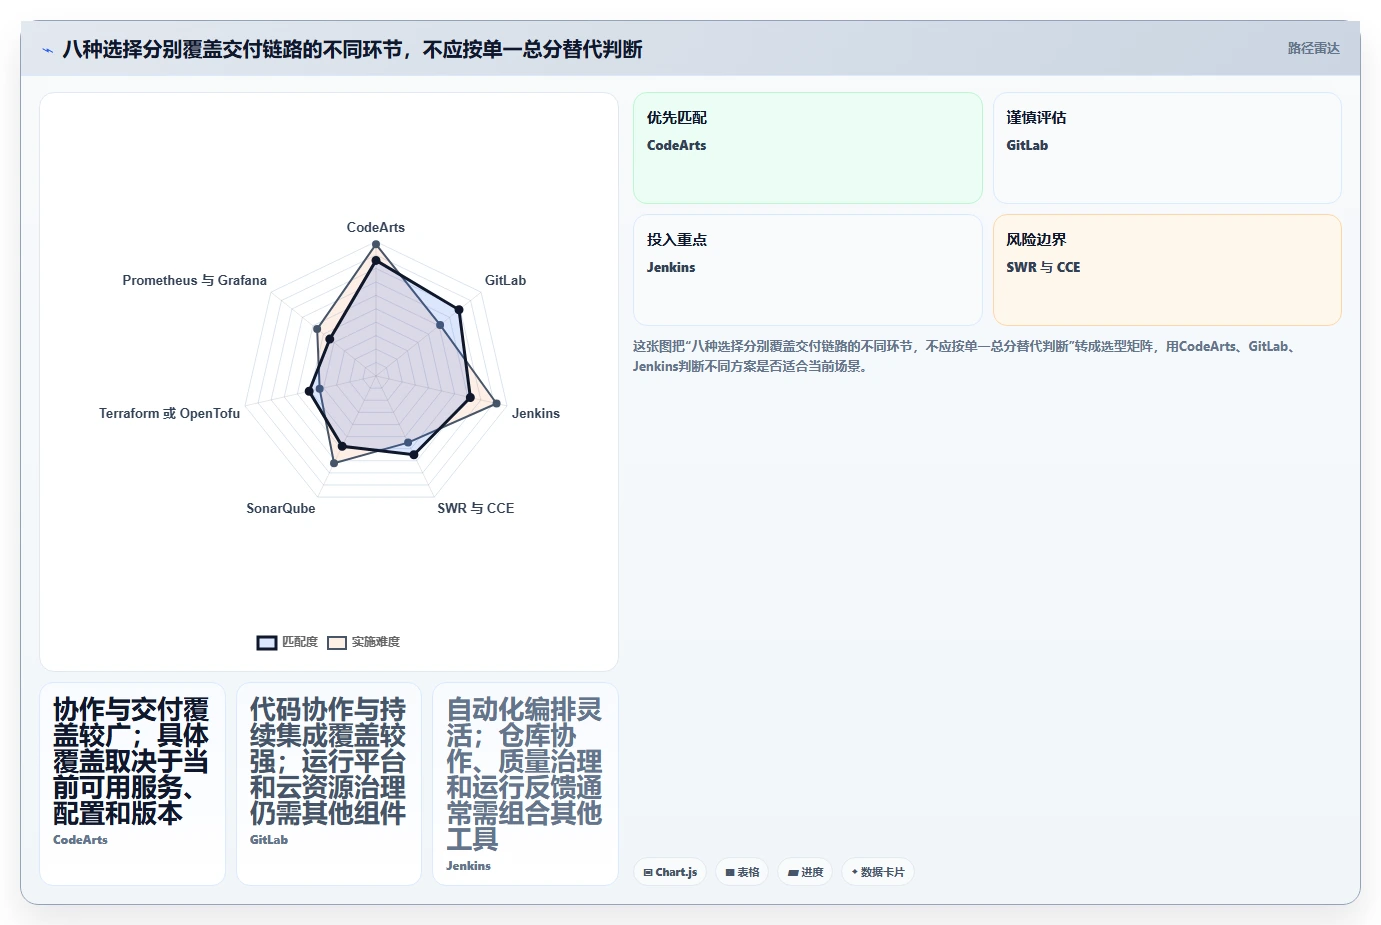Click the title 八种选择分别覆盖交付链路的不同环节
1381x925 pixels.
(x=352, y=49)
